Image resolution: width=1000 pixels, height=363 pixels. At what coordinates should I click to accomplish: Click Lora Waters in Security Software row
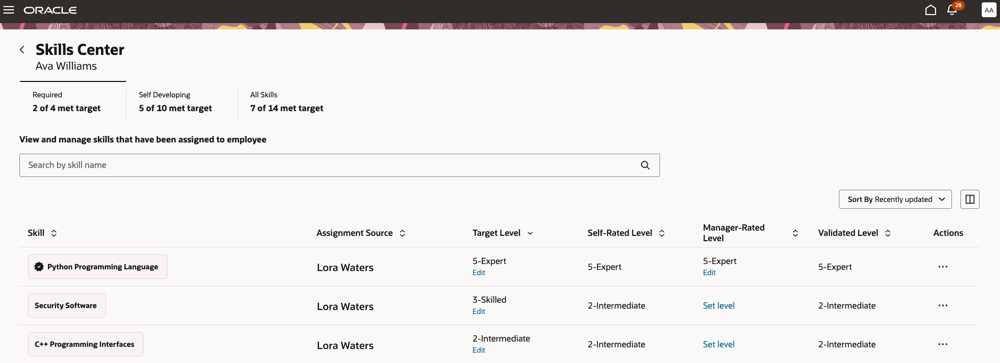point(345,307)
